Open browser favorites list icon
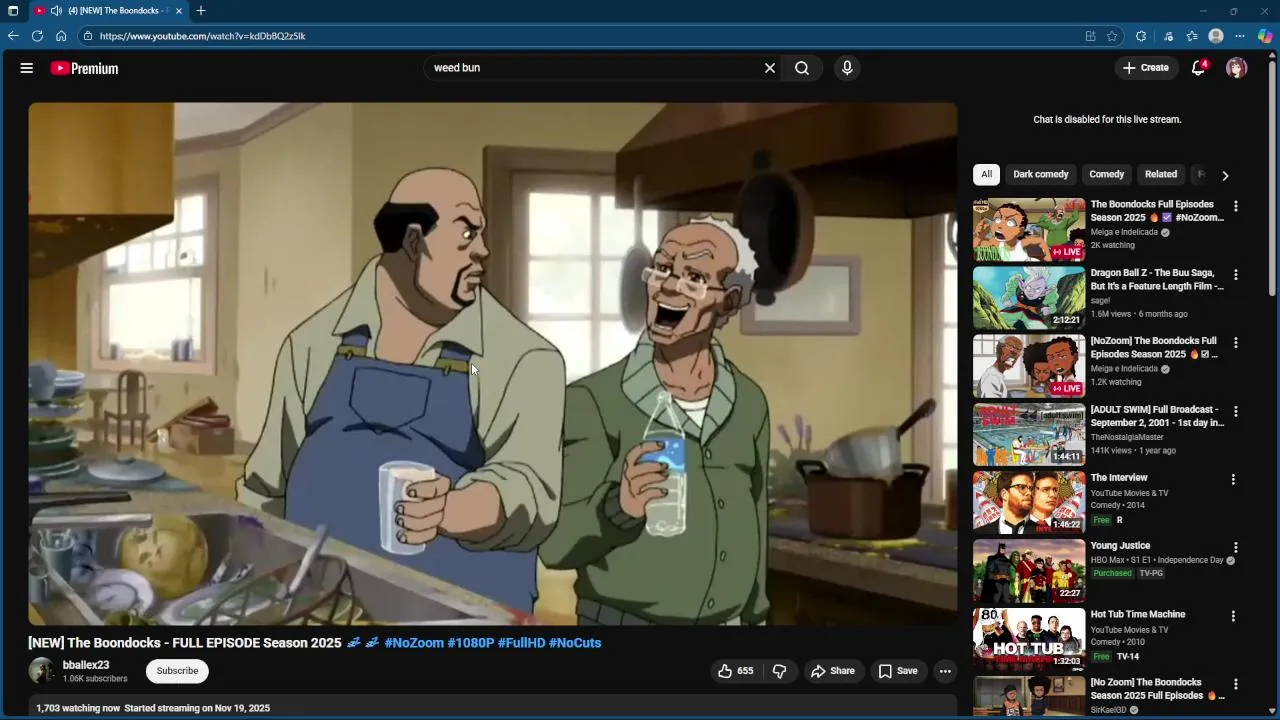The width and height of the screenshot is (1280, 720). click(1192, 36)
